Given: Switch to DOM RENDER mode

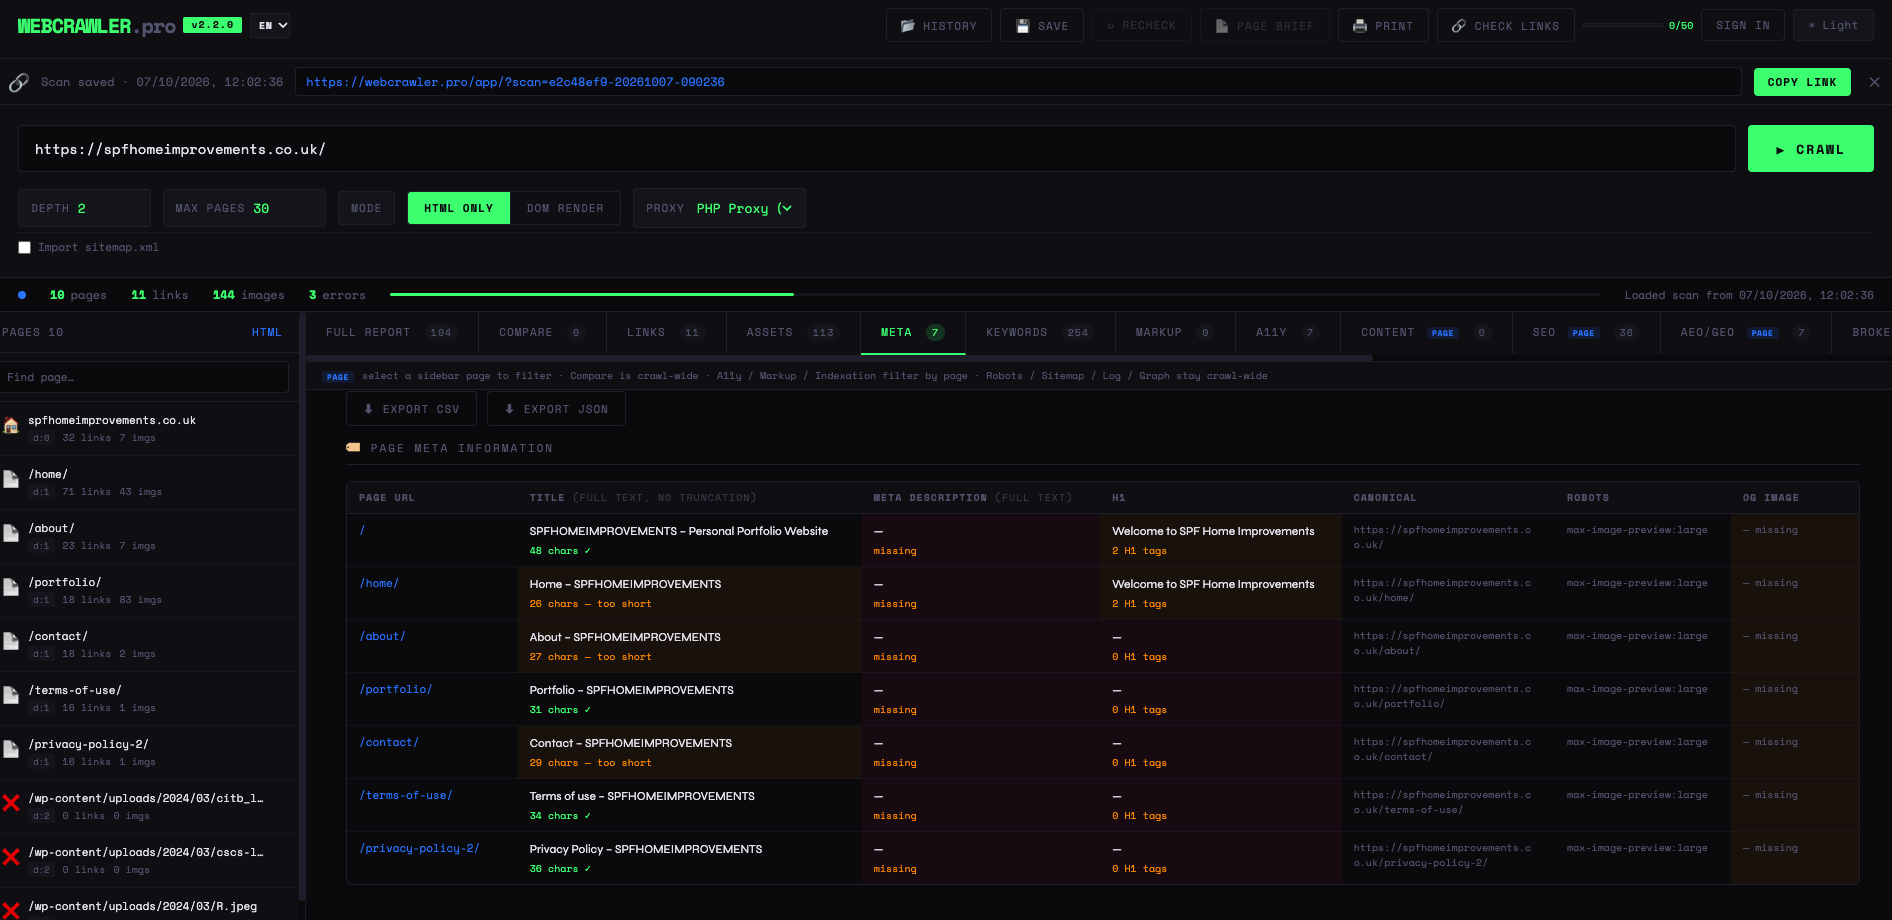Looking at the screenshot, I should [565, 208].
